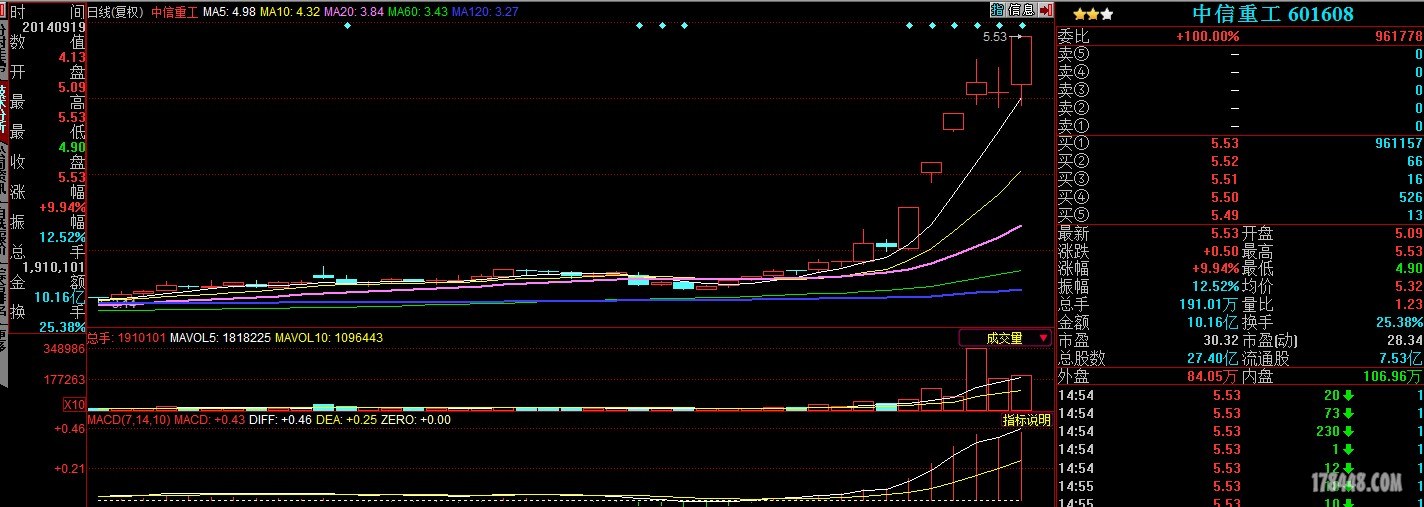Screen dimensions: 1424x507
Task: Click the 348986 volume axis label
Action: (x=65, y=349)
